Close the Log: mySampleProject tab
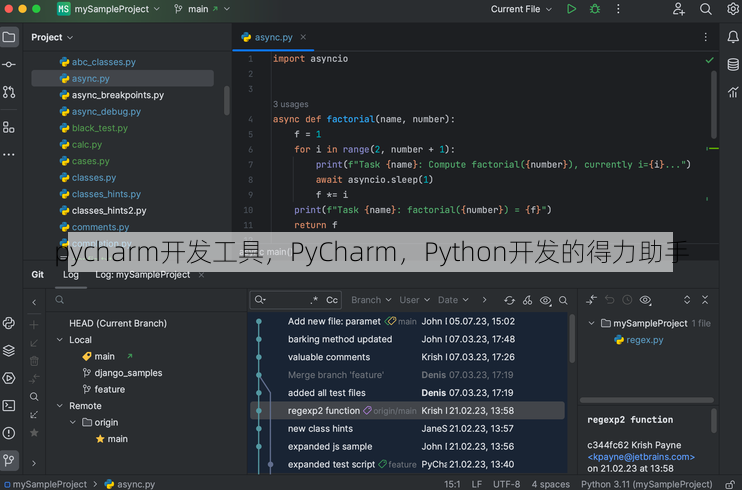The width and height of the screenshot is (742, 490). [202, 275]
